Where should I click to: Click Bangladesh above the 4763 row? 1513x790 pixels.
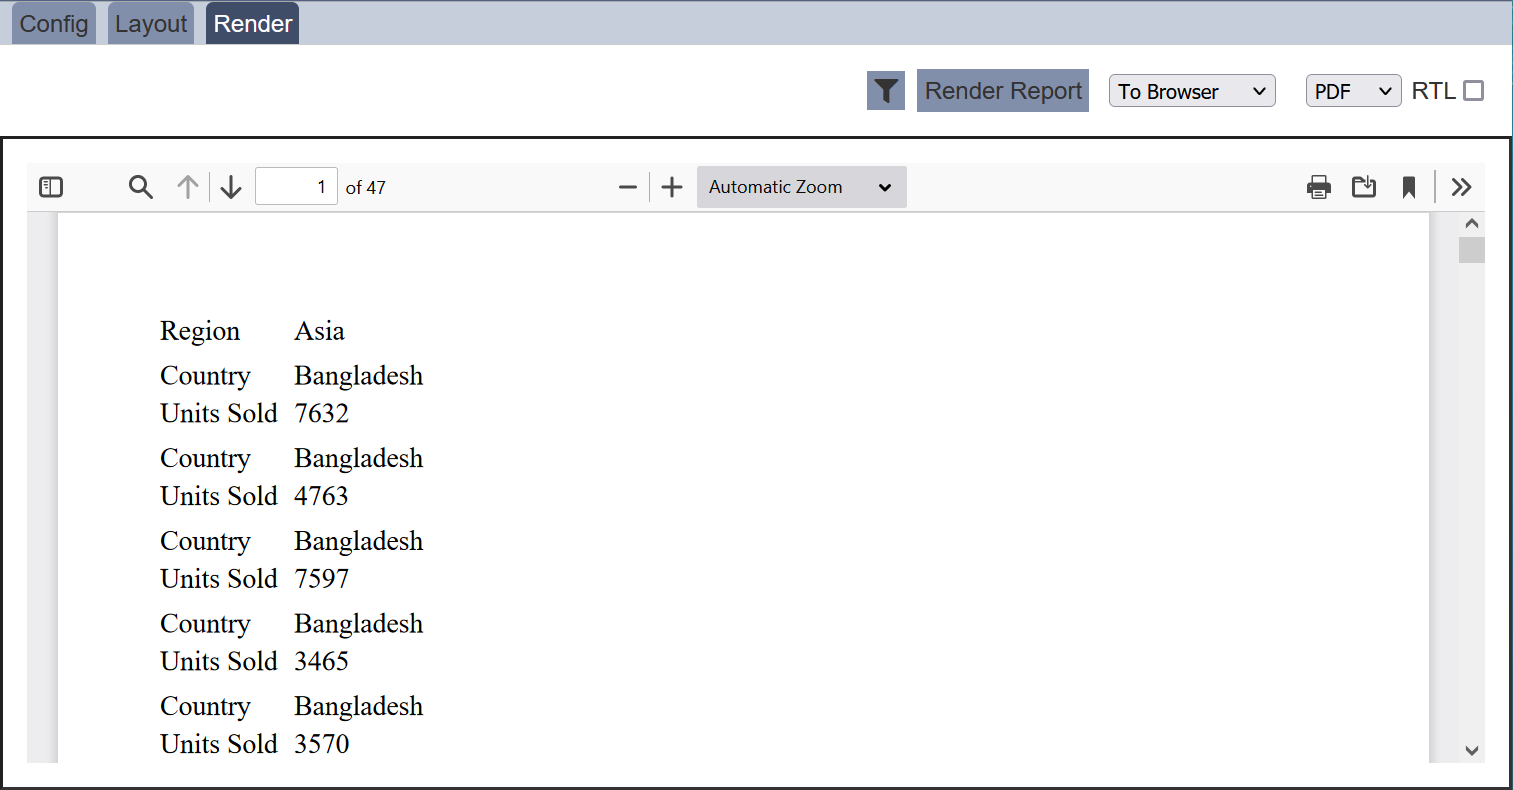(x=359, y=459)
